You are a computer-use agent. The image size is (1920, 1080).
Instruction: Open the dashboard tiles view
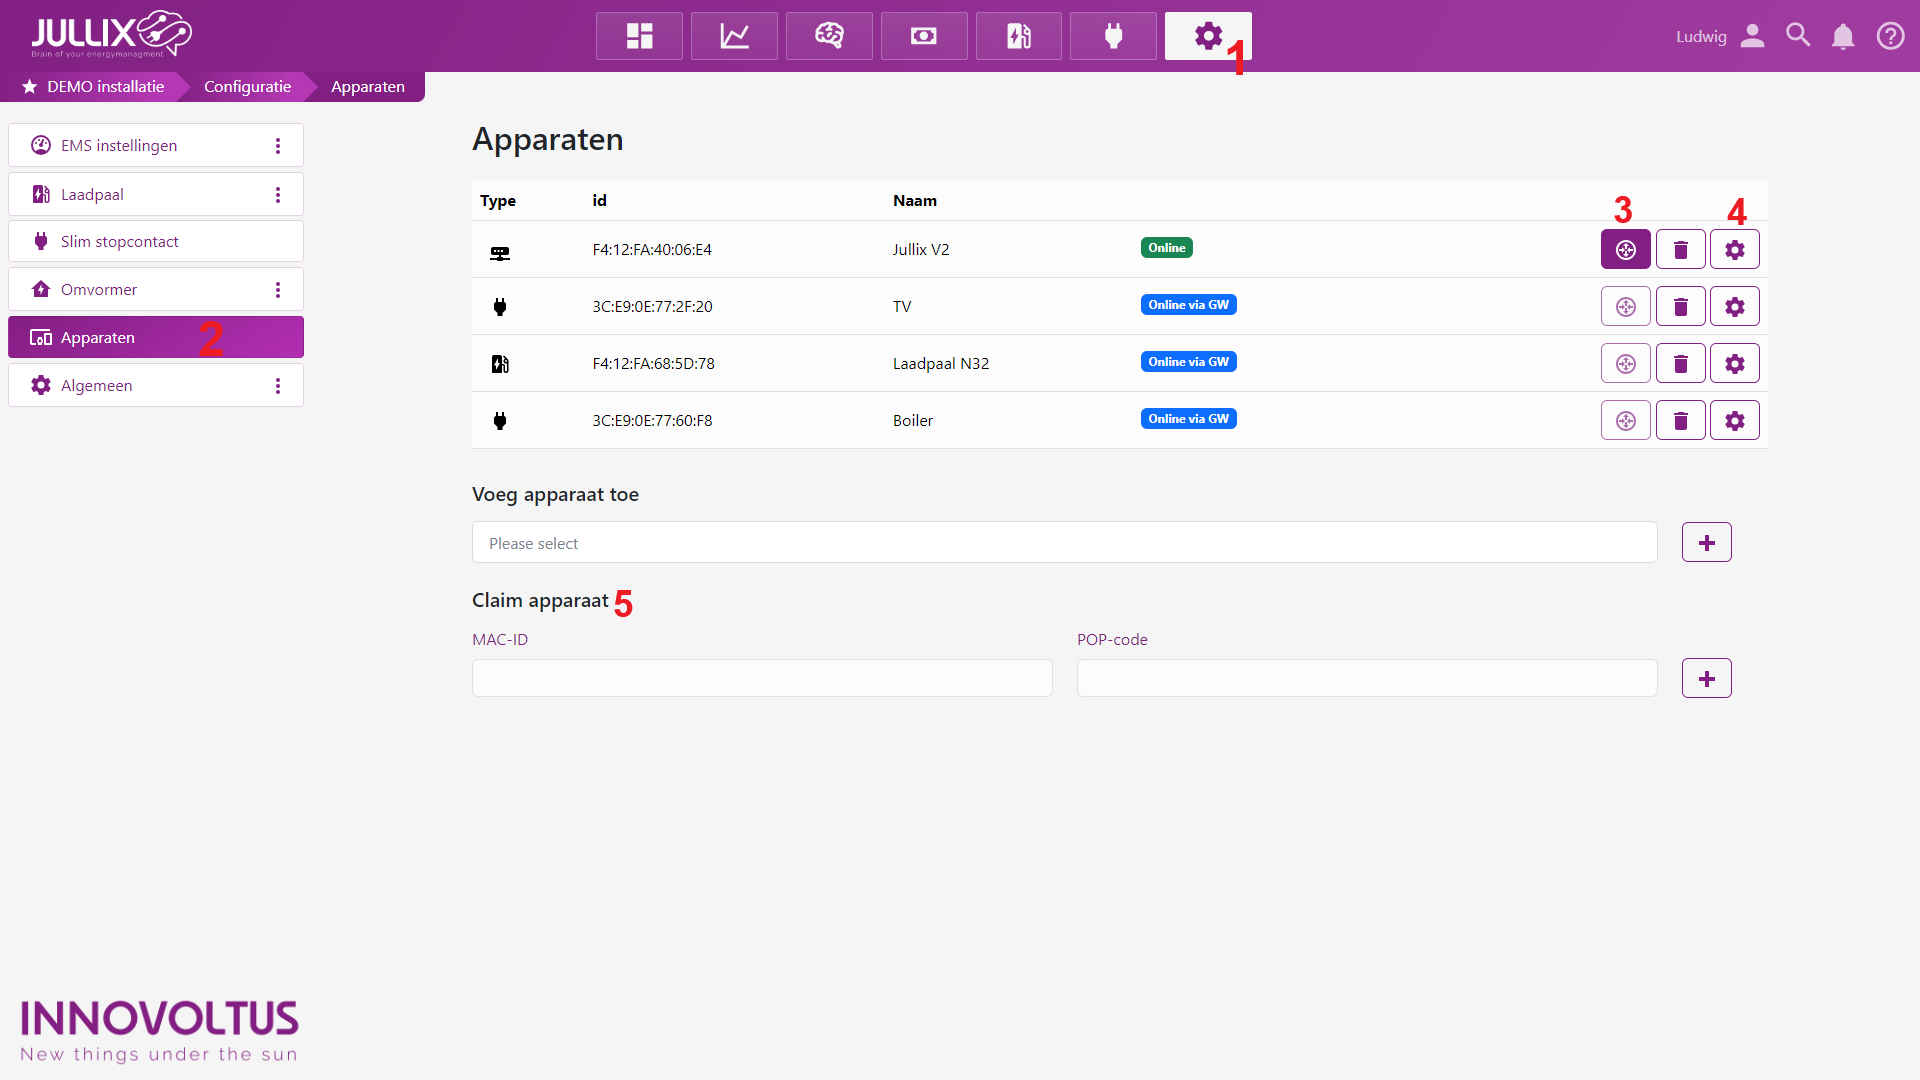639,36
